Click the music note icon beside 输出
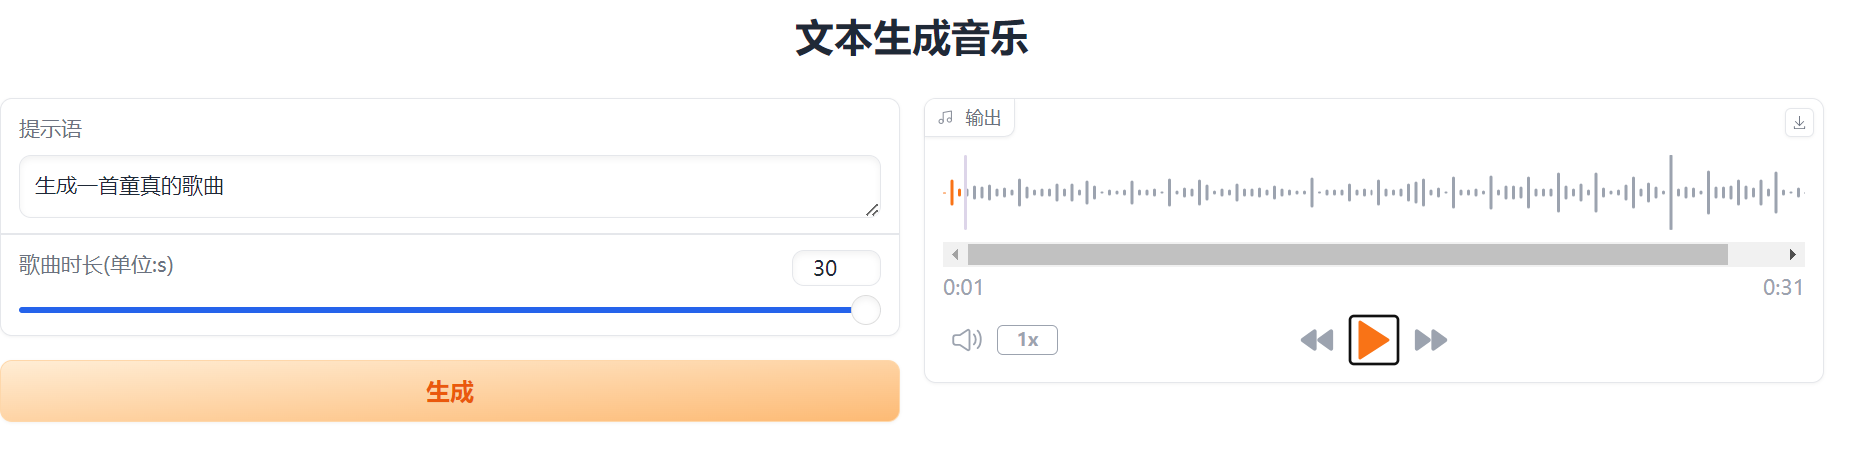Screen dimensions: 1864x451 click(x=946, y=118)
